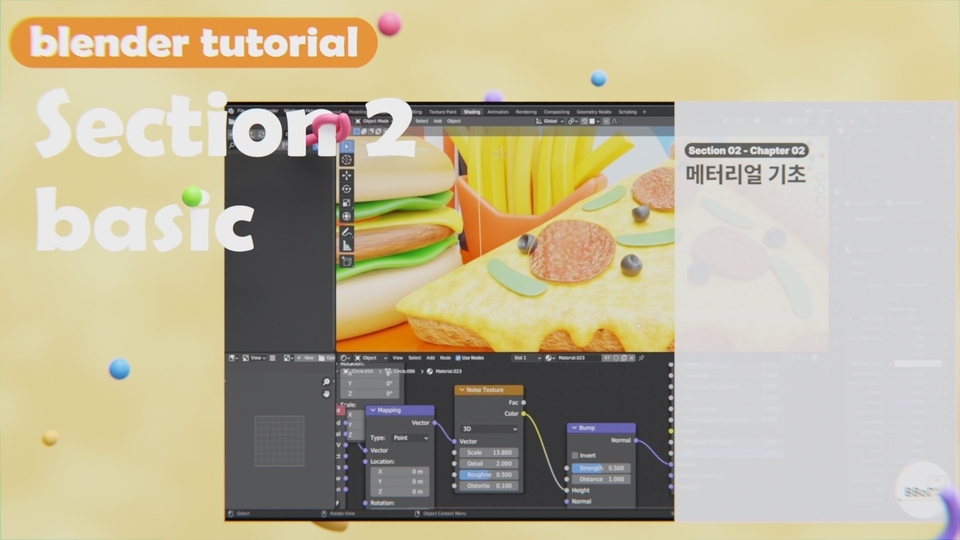Select the Cursor tool in viewport toolbar
The height and width of the screenshot is (540, 960).
pos(347,160)
